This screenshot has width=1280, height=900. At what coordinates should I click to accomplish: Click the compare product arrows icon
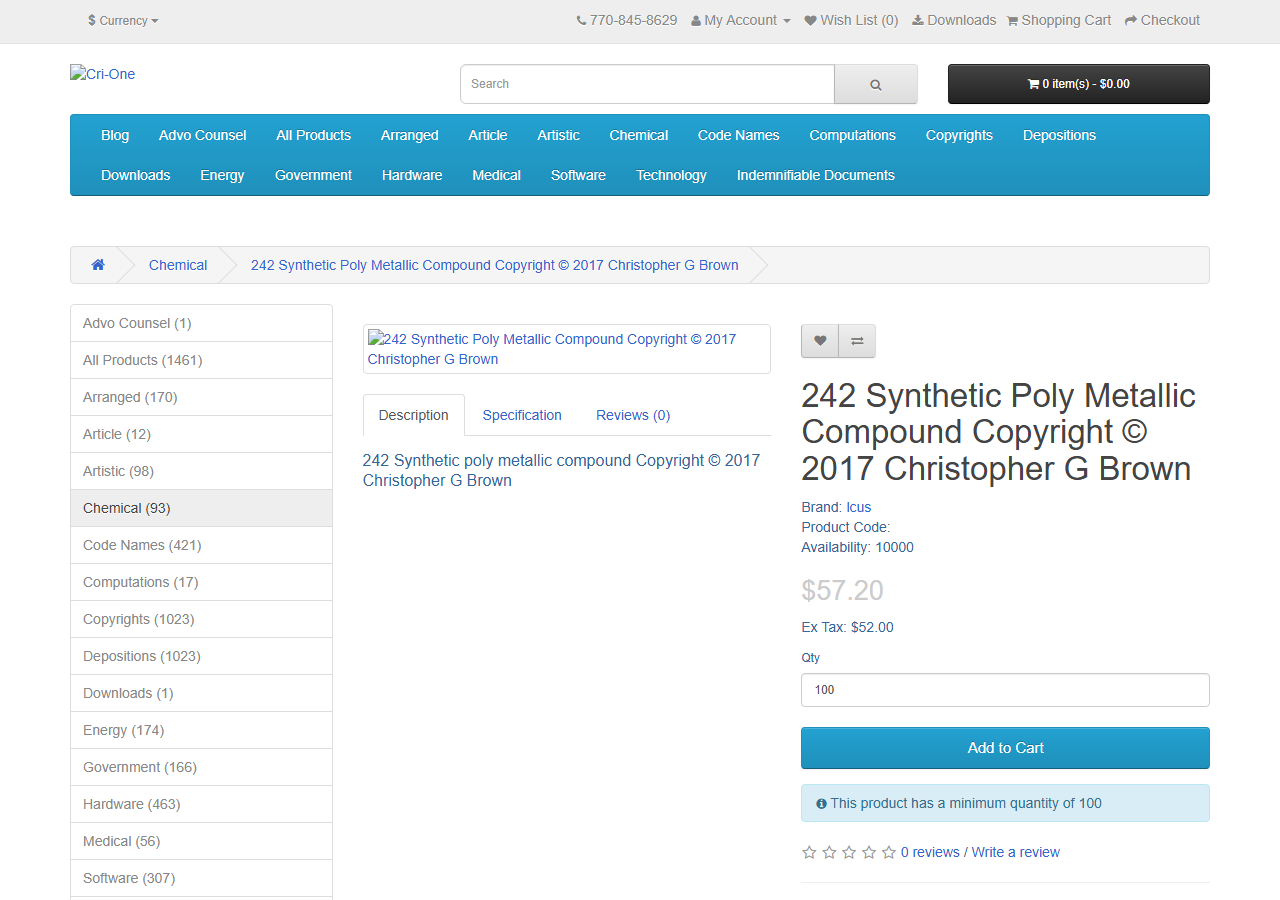pos(857,341)
